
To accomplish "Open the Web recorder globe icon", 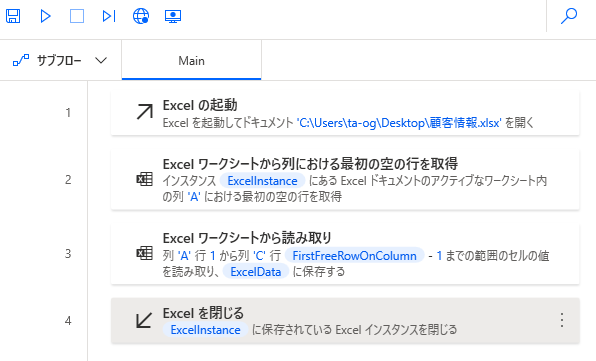I will coord(141,16).
